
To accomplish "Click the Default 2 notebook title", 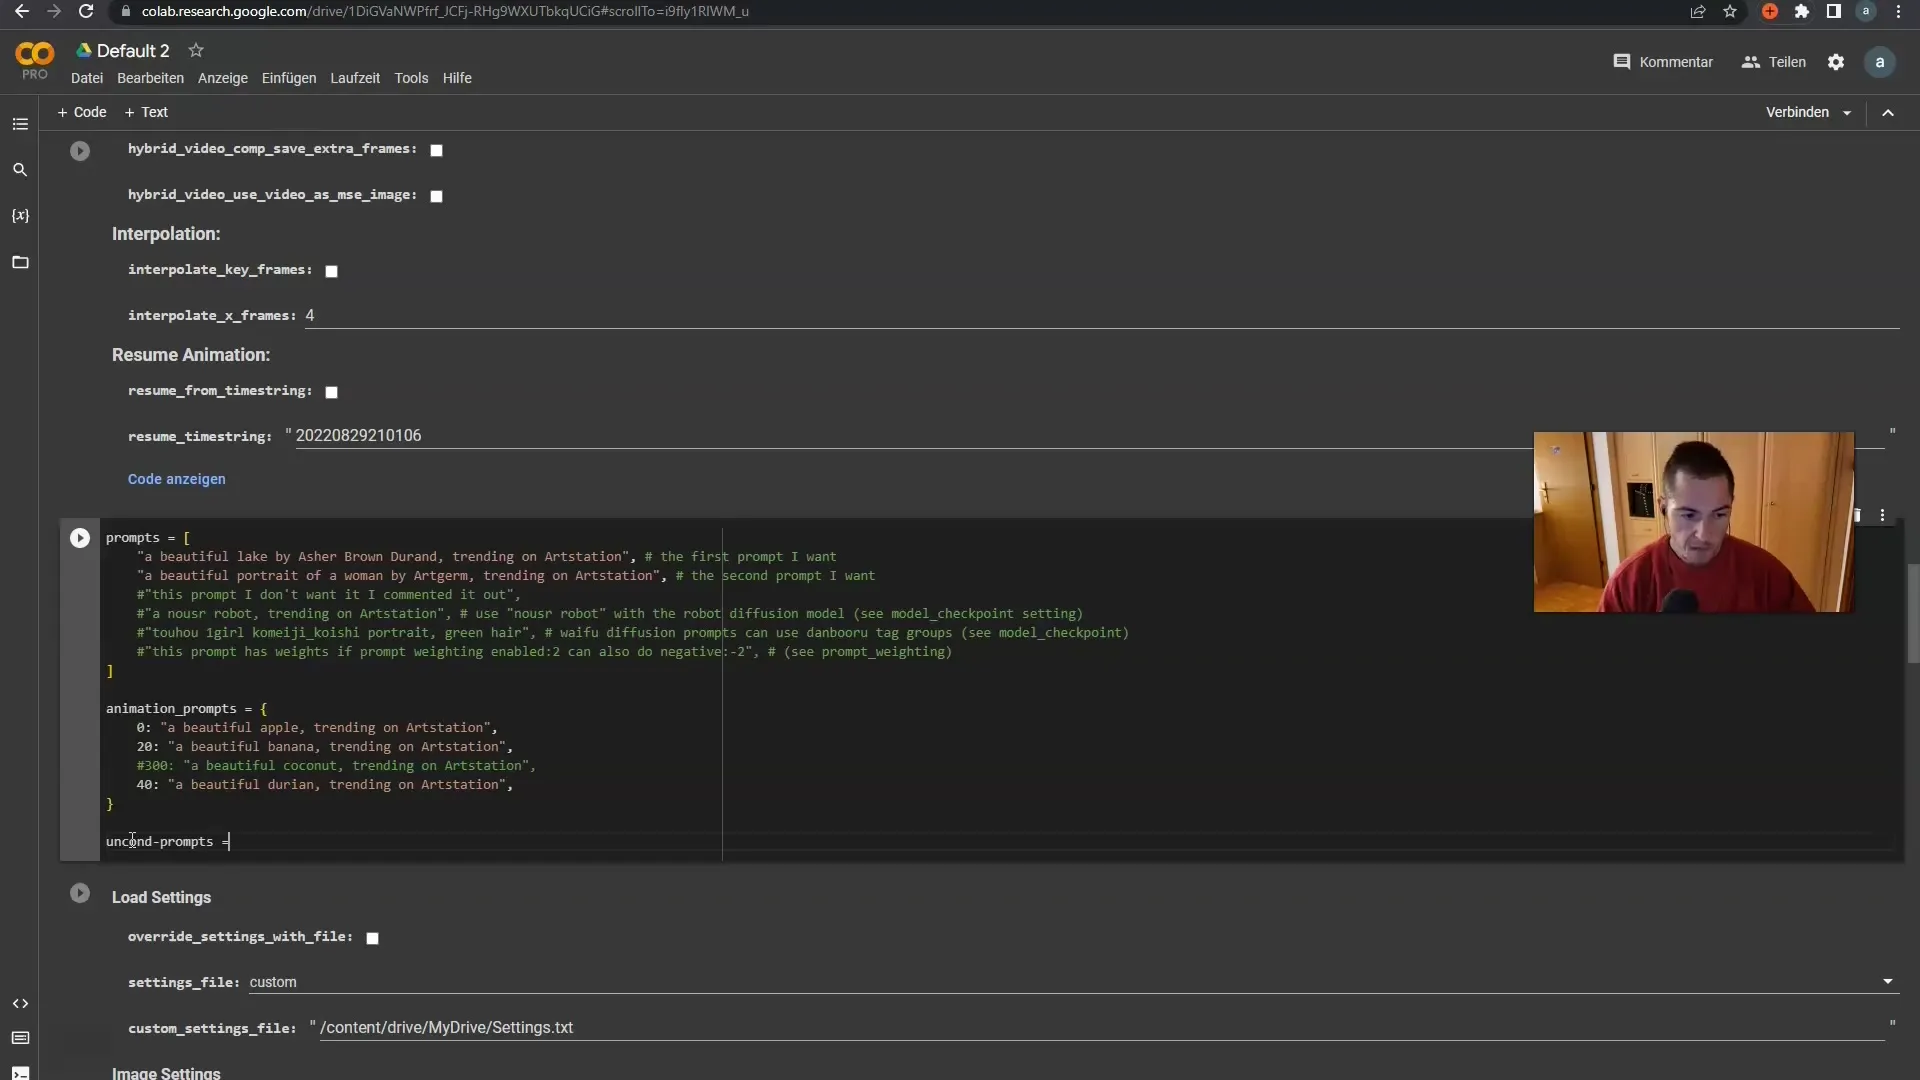I will [x=133, y=51].
